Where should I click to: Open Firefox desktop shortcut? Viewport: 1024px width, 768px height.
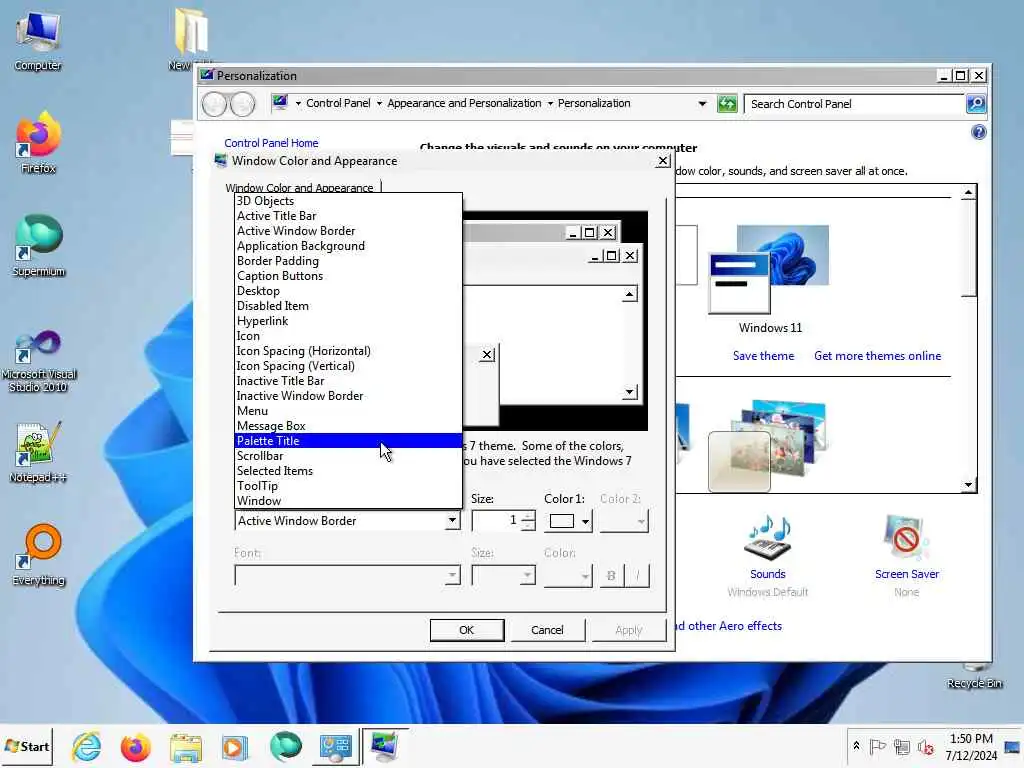38,142
